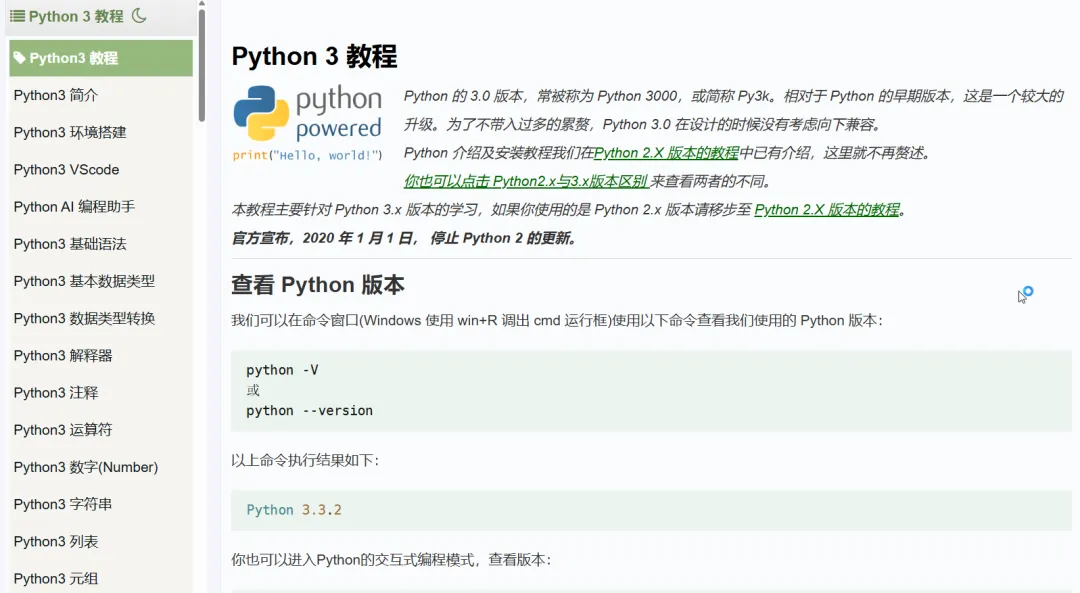This screenshot has height=593, width=1080.
Task: Toggle dark mode with the moon icon
Action: tap(139, 16)
